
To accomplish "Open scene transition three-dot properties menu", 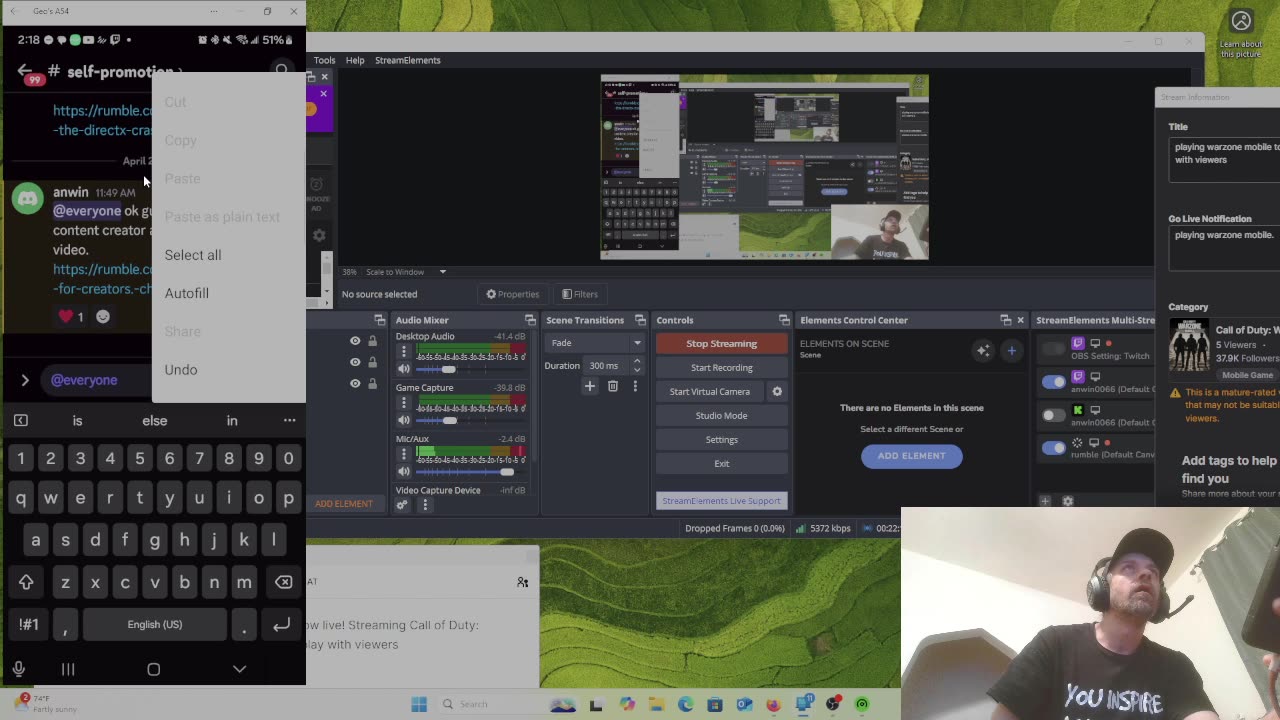I will click(635, 386).
